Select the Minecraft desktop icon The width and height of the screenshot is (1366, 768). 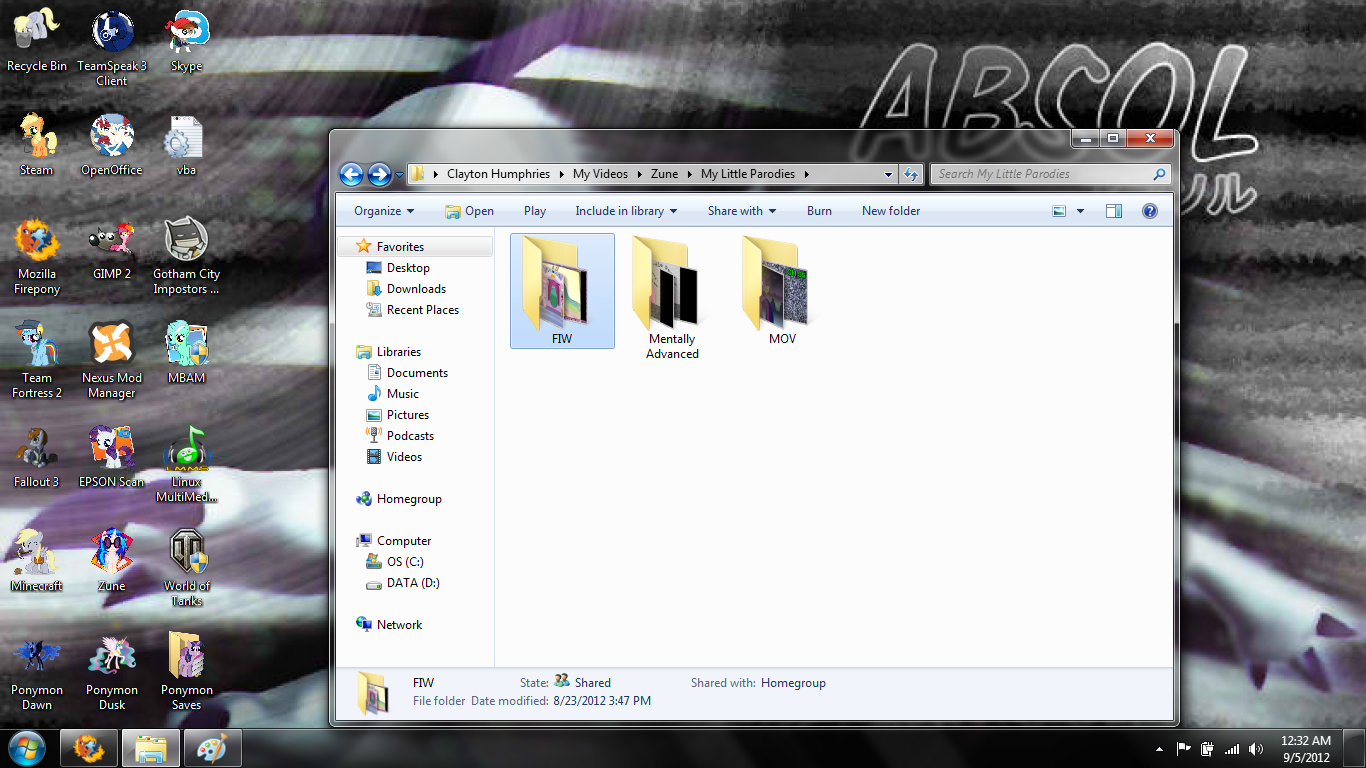click(37, 561)
